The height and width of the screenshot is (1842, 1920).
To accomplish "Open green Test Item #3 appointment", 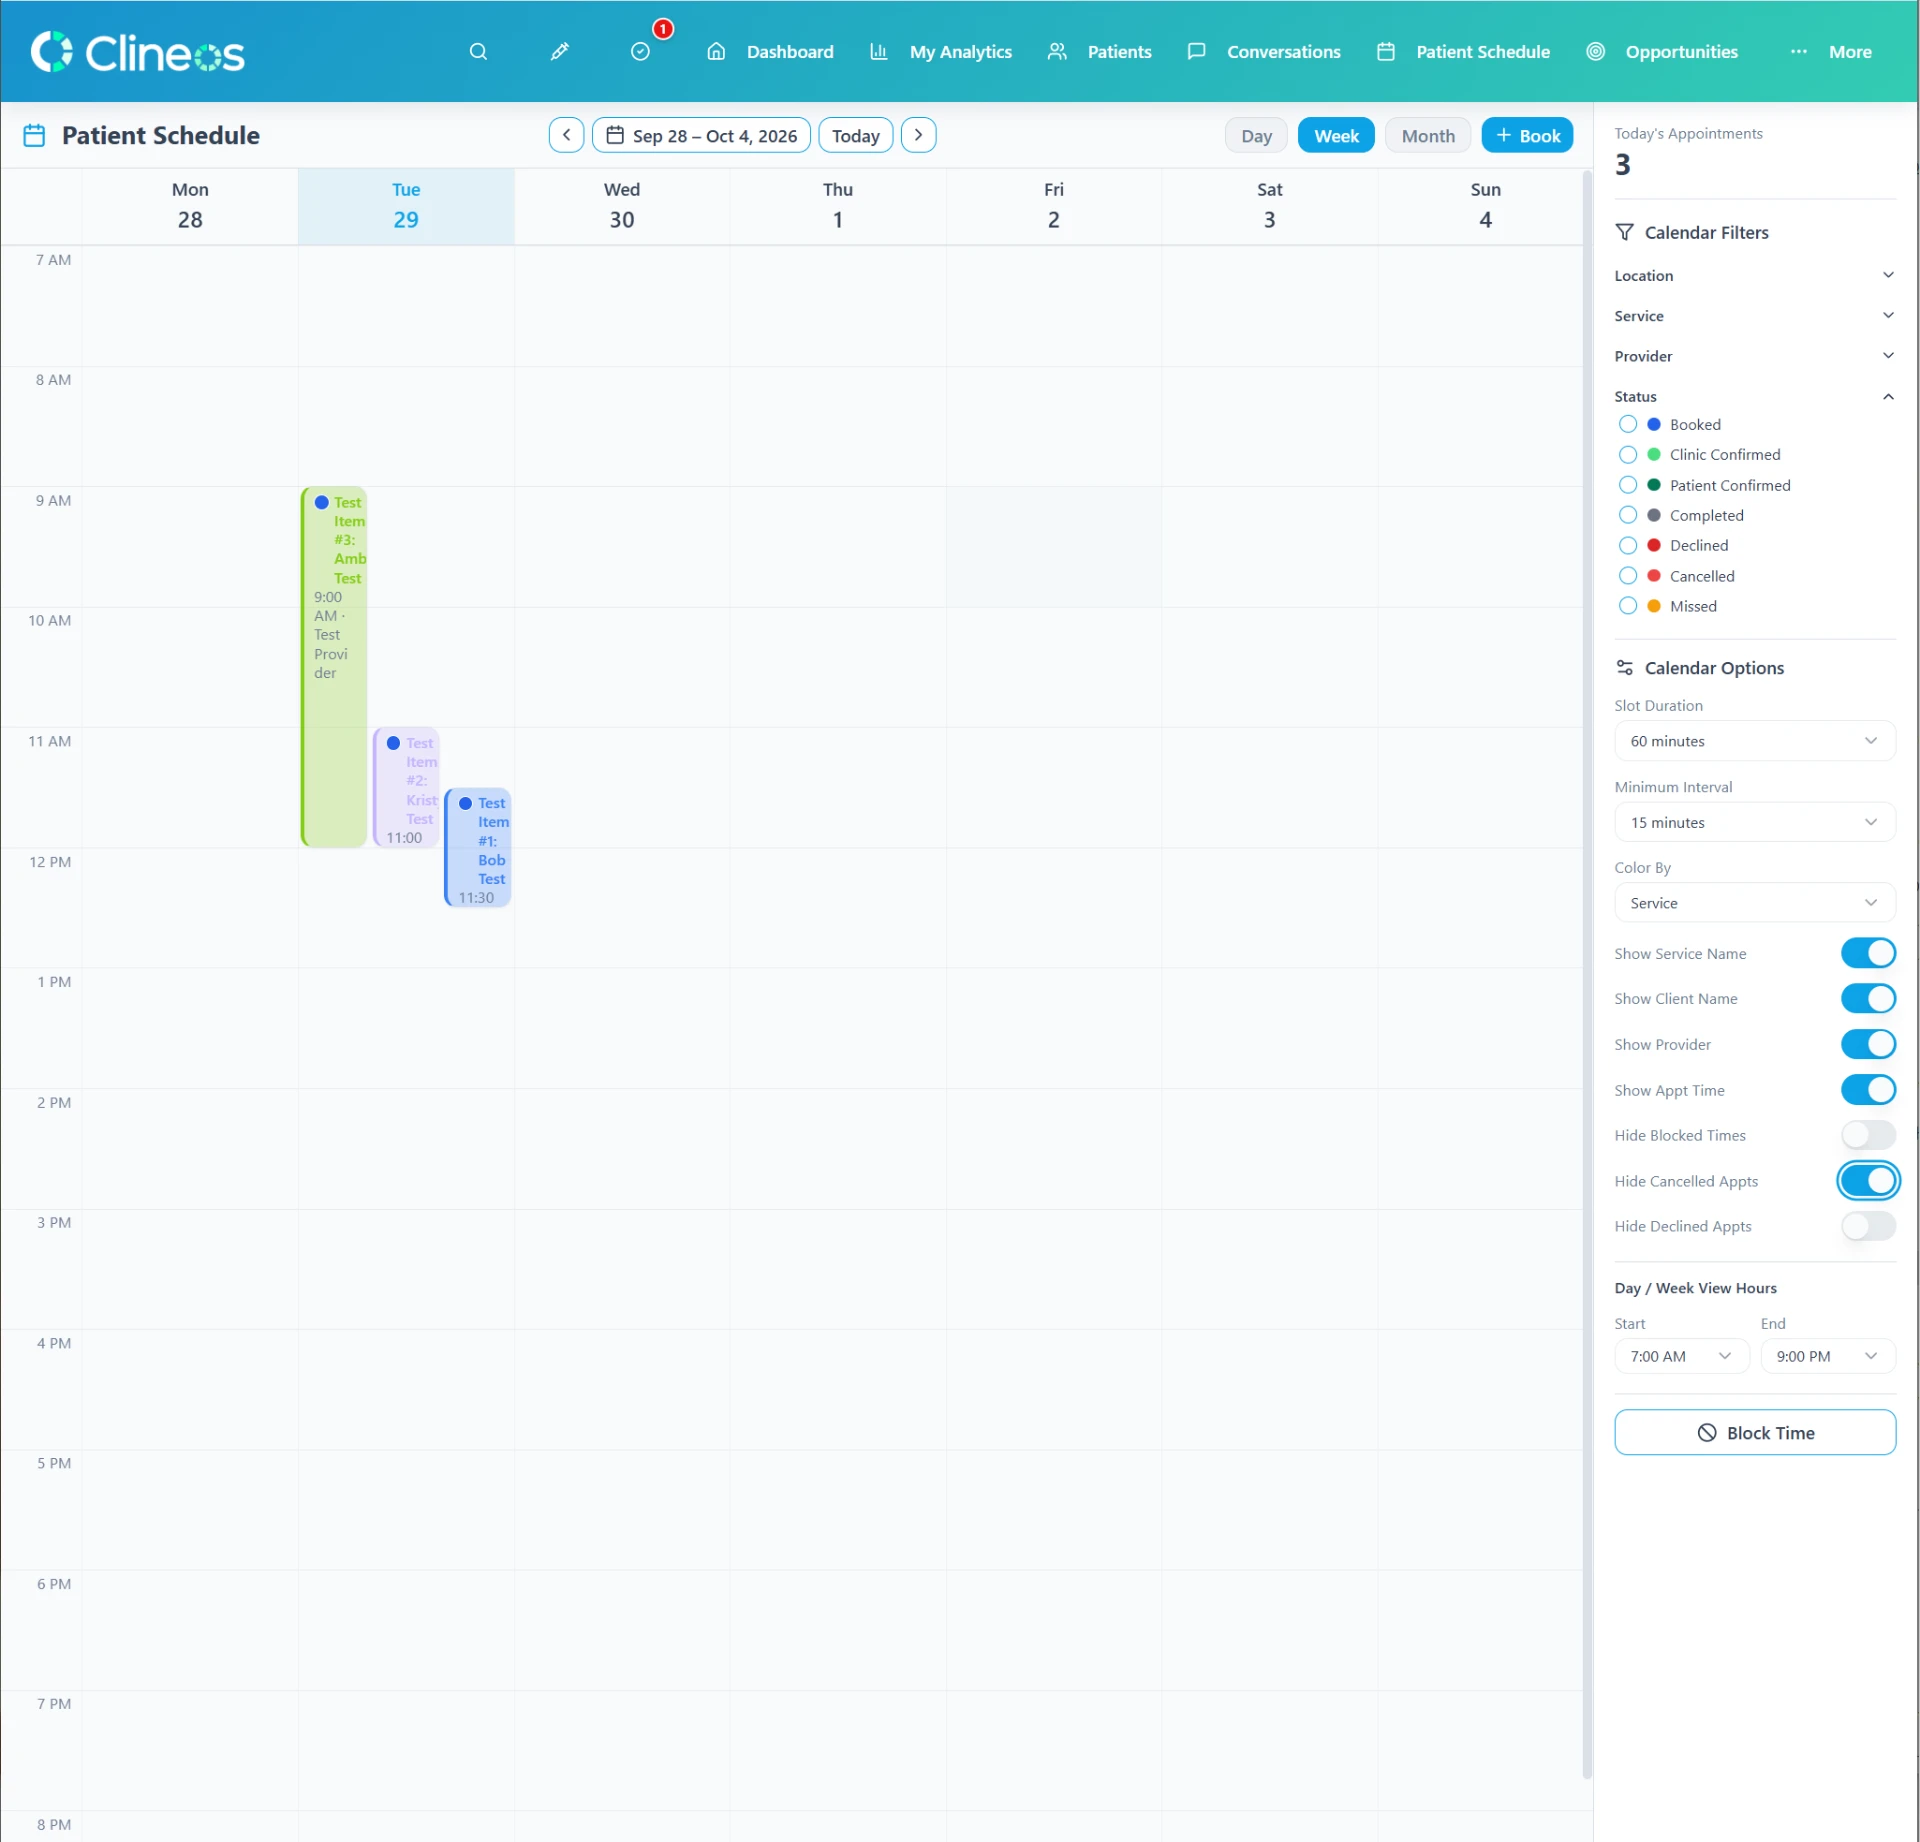I will coord(334,667).
